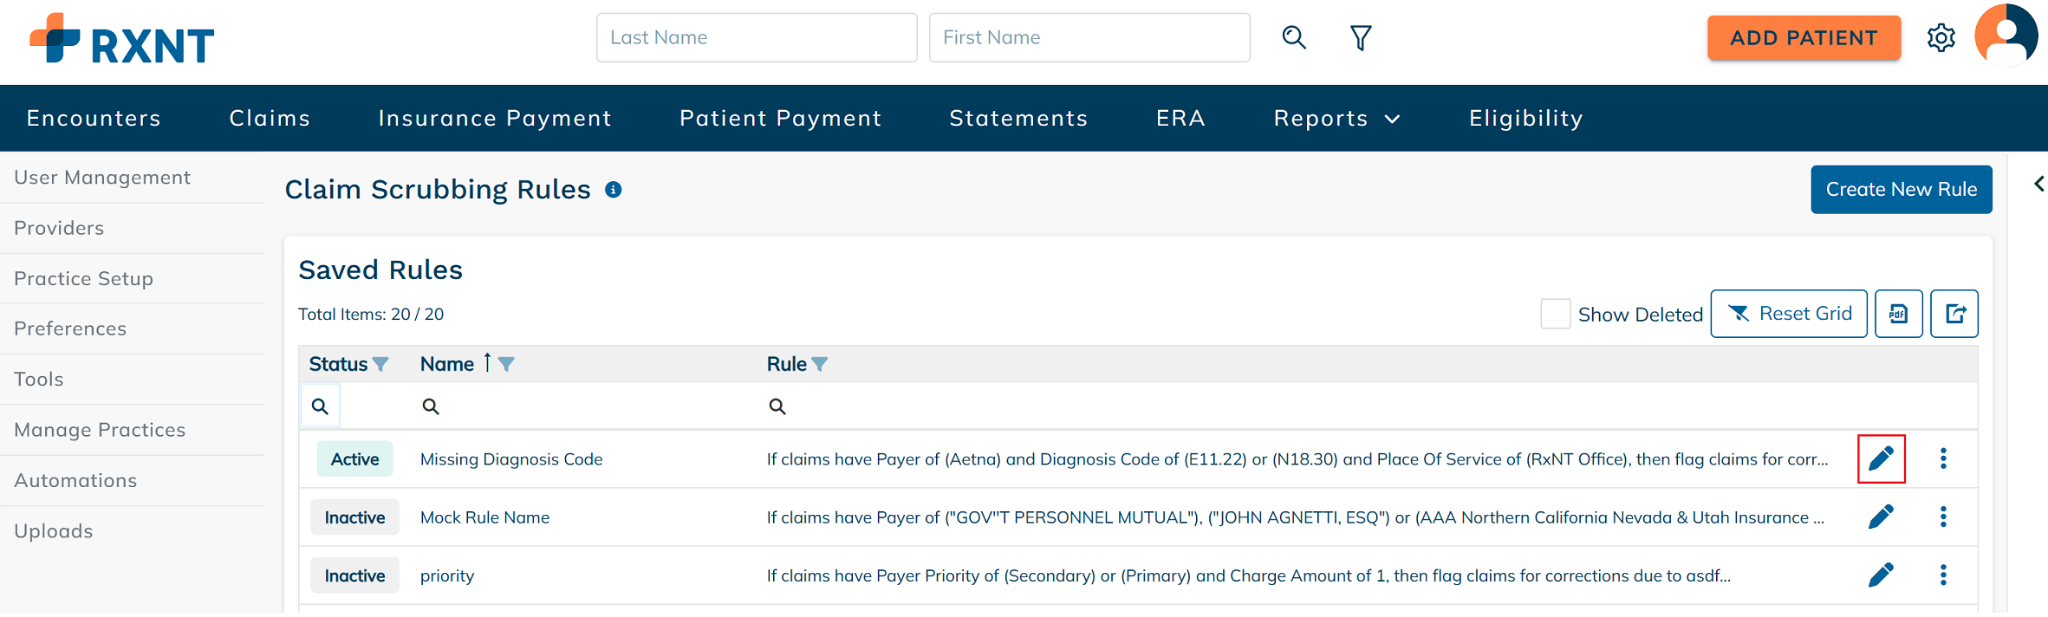This screenshot has height=617, width=2048.
Task: Click the export grid icon button
Action: (x=1954, y=314)
